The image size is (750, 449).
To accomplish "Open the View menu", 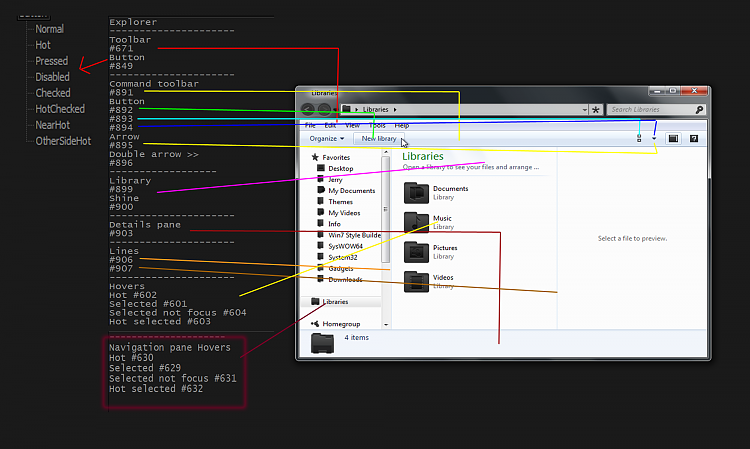I will 352,125.
